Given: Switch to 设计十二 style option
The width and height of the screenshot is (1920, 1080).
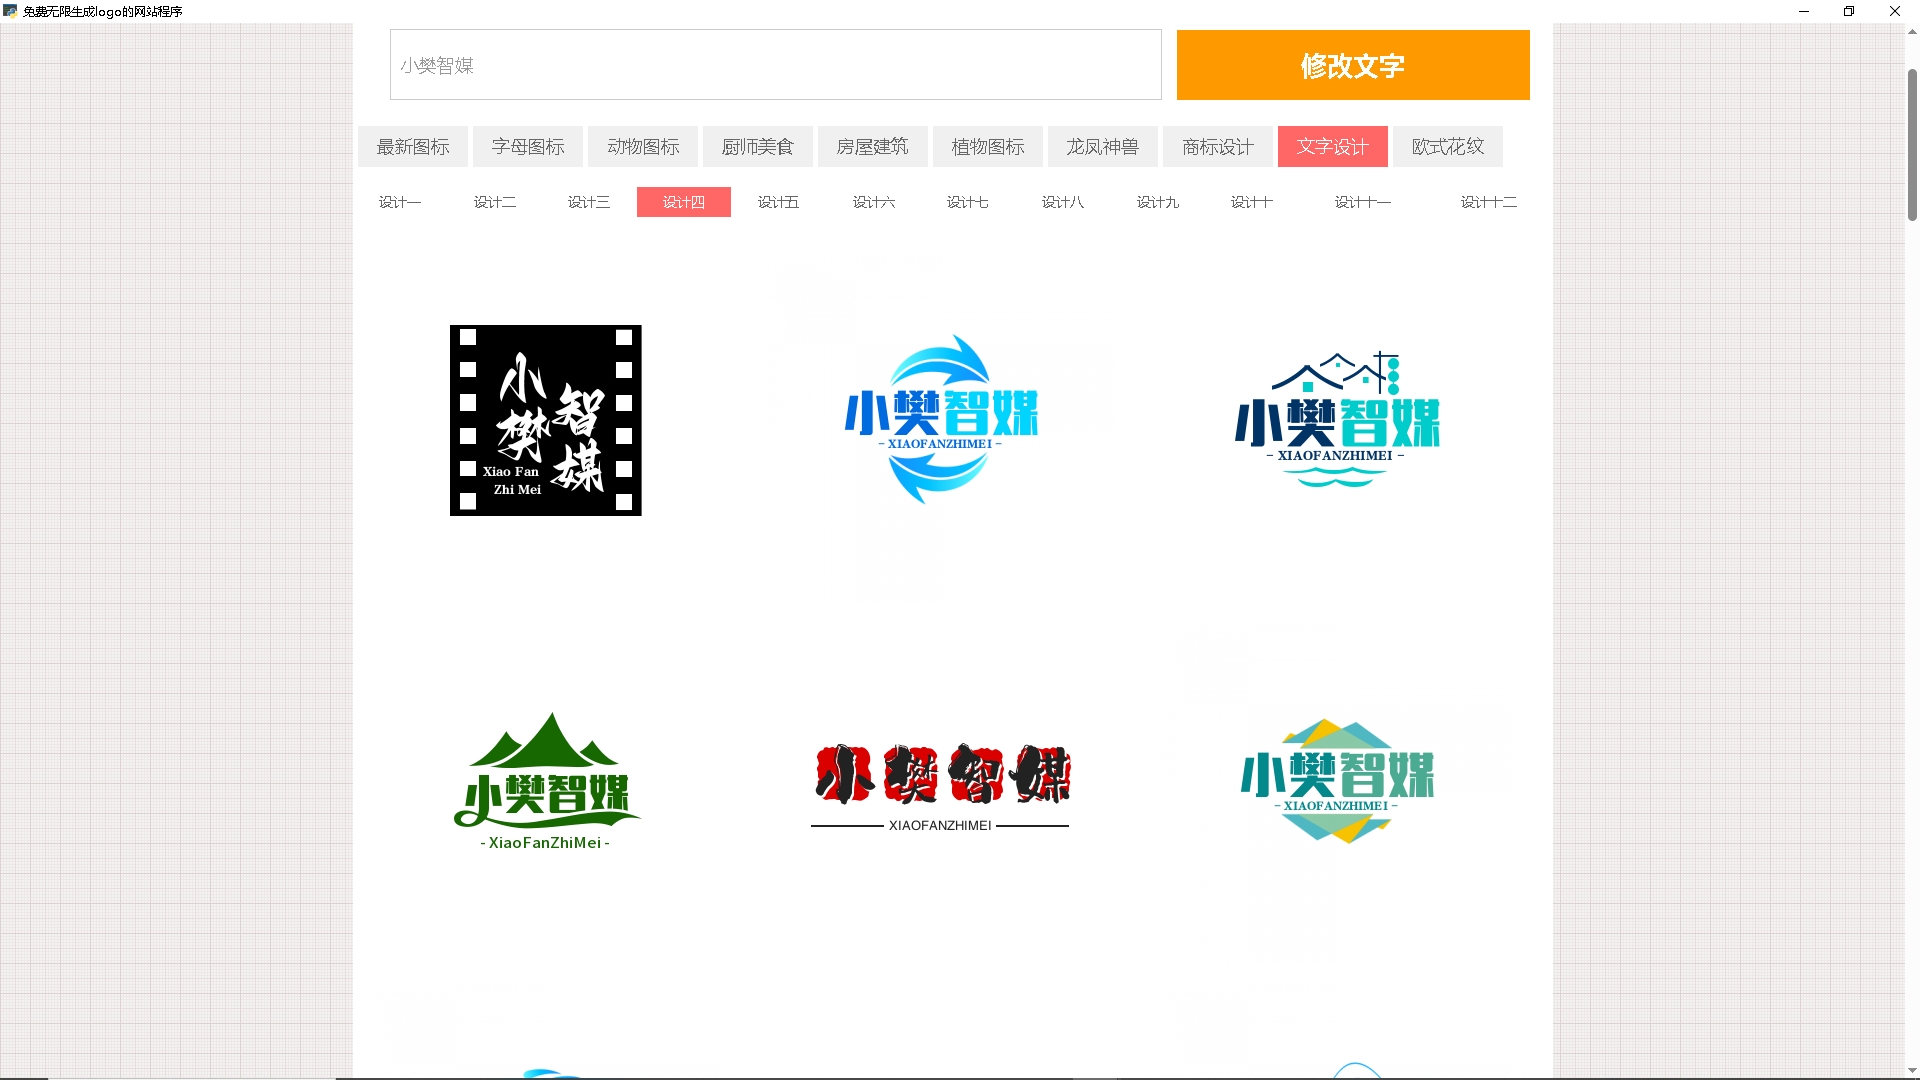Looking at the screenshot, I should (1488, 202).
